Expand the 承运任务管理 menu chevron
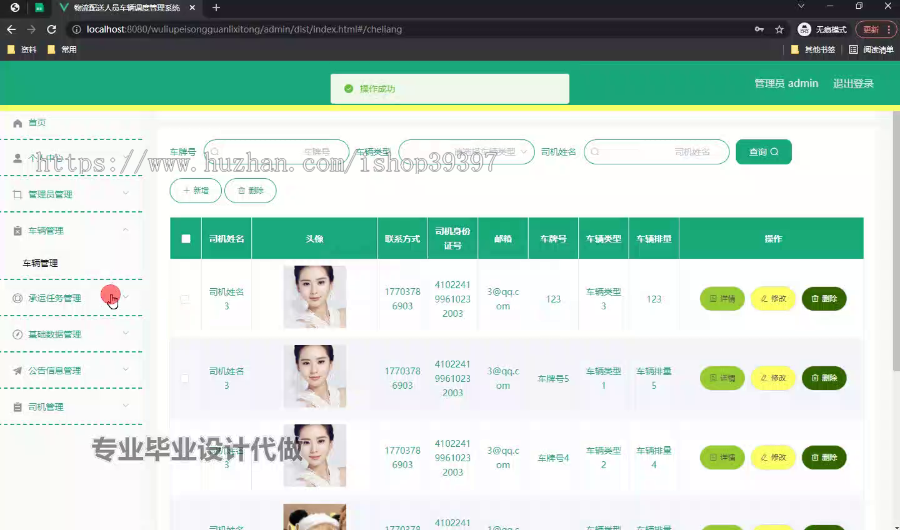 [126, 297]
